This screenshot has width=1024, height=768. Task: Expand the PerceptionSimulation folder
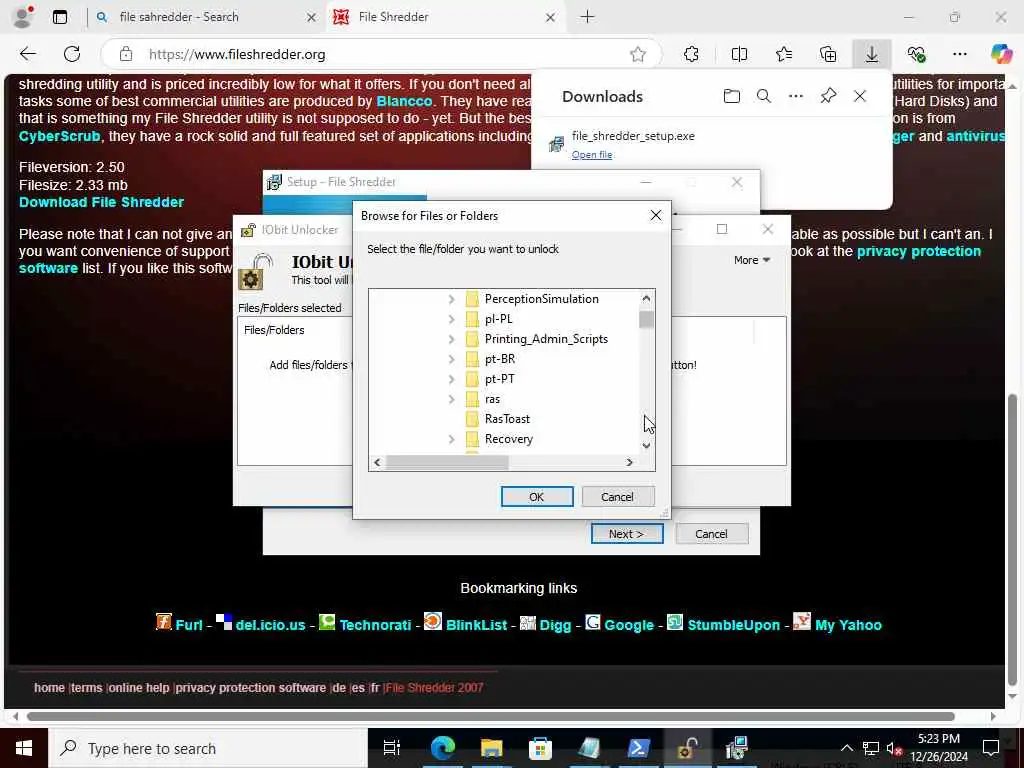(451, 299)
